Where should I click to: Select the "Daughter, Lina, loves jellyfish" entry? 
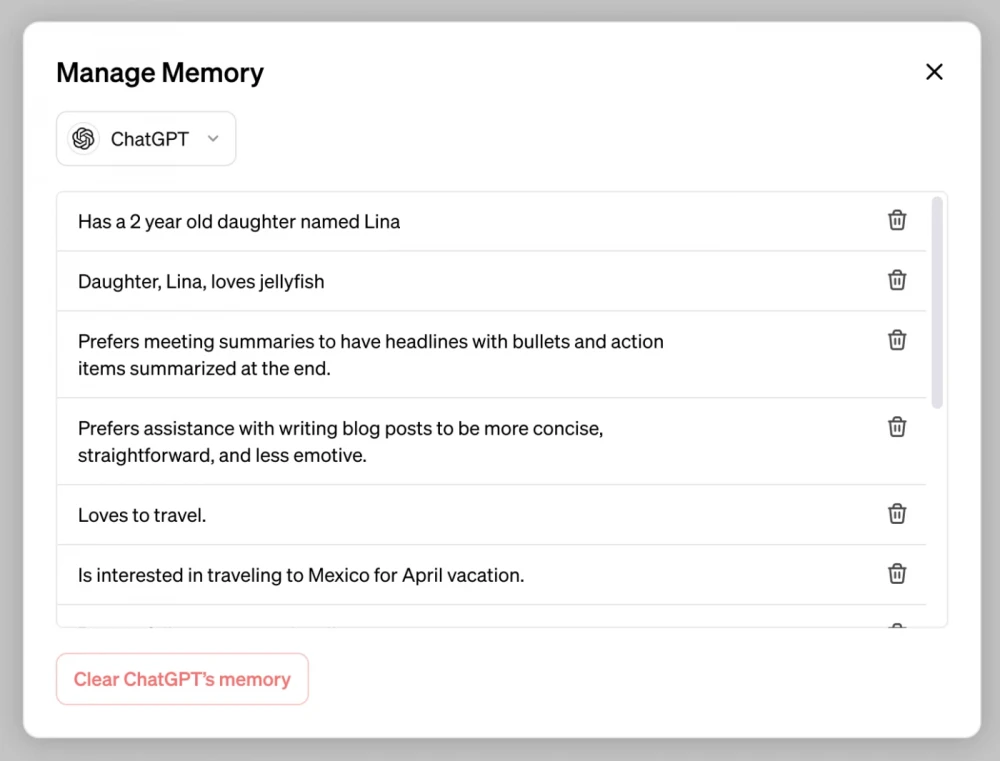point(201,282)
